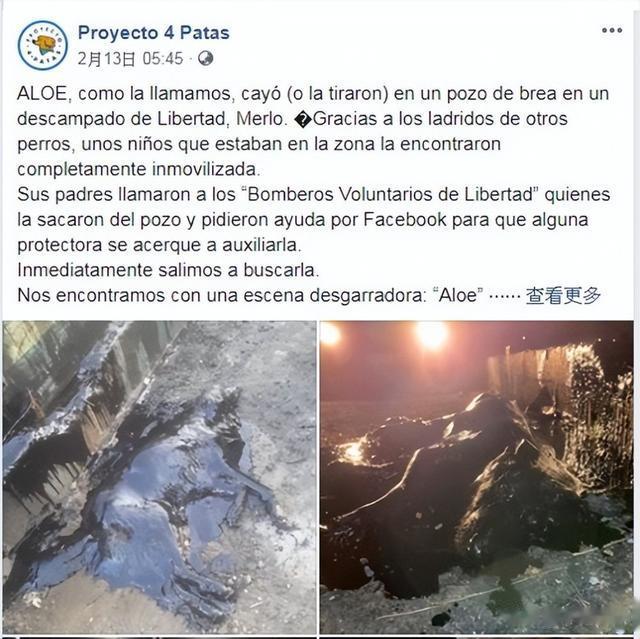Click the line Inmediatamente salimos a buscarla
This screenshot has width=640, height=639.
pyautogui.click(x=168, y=270)
